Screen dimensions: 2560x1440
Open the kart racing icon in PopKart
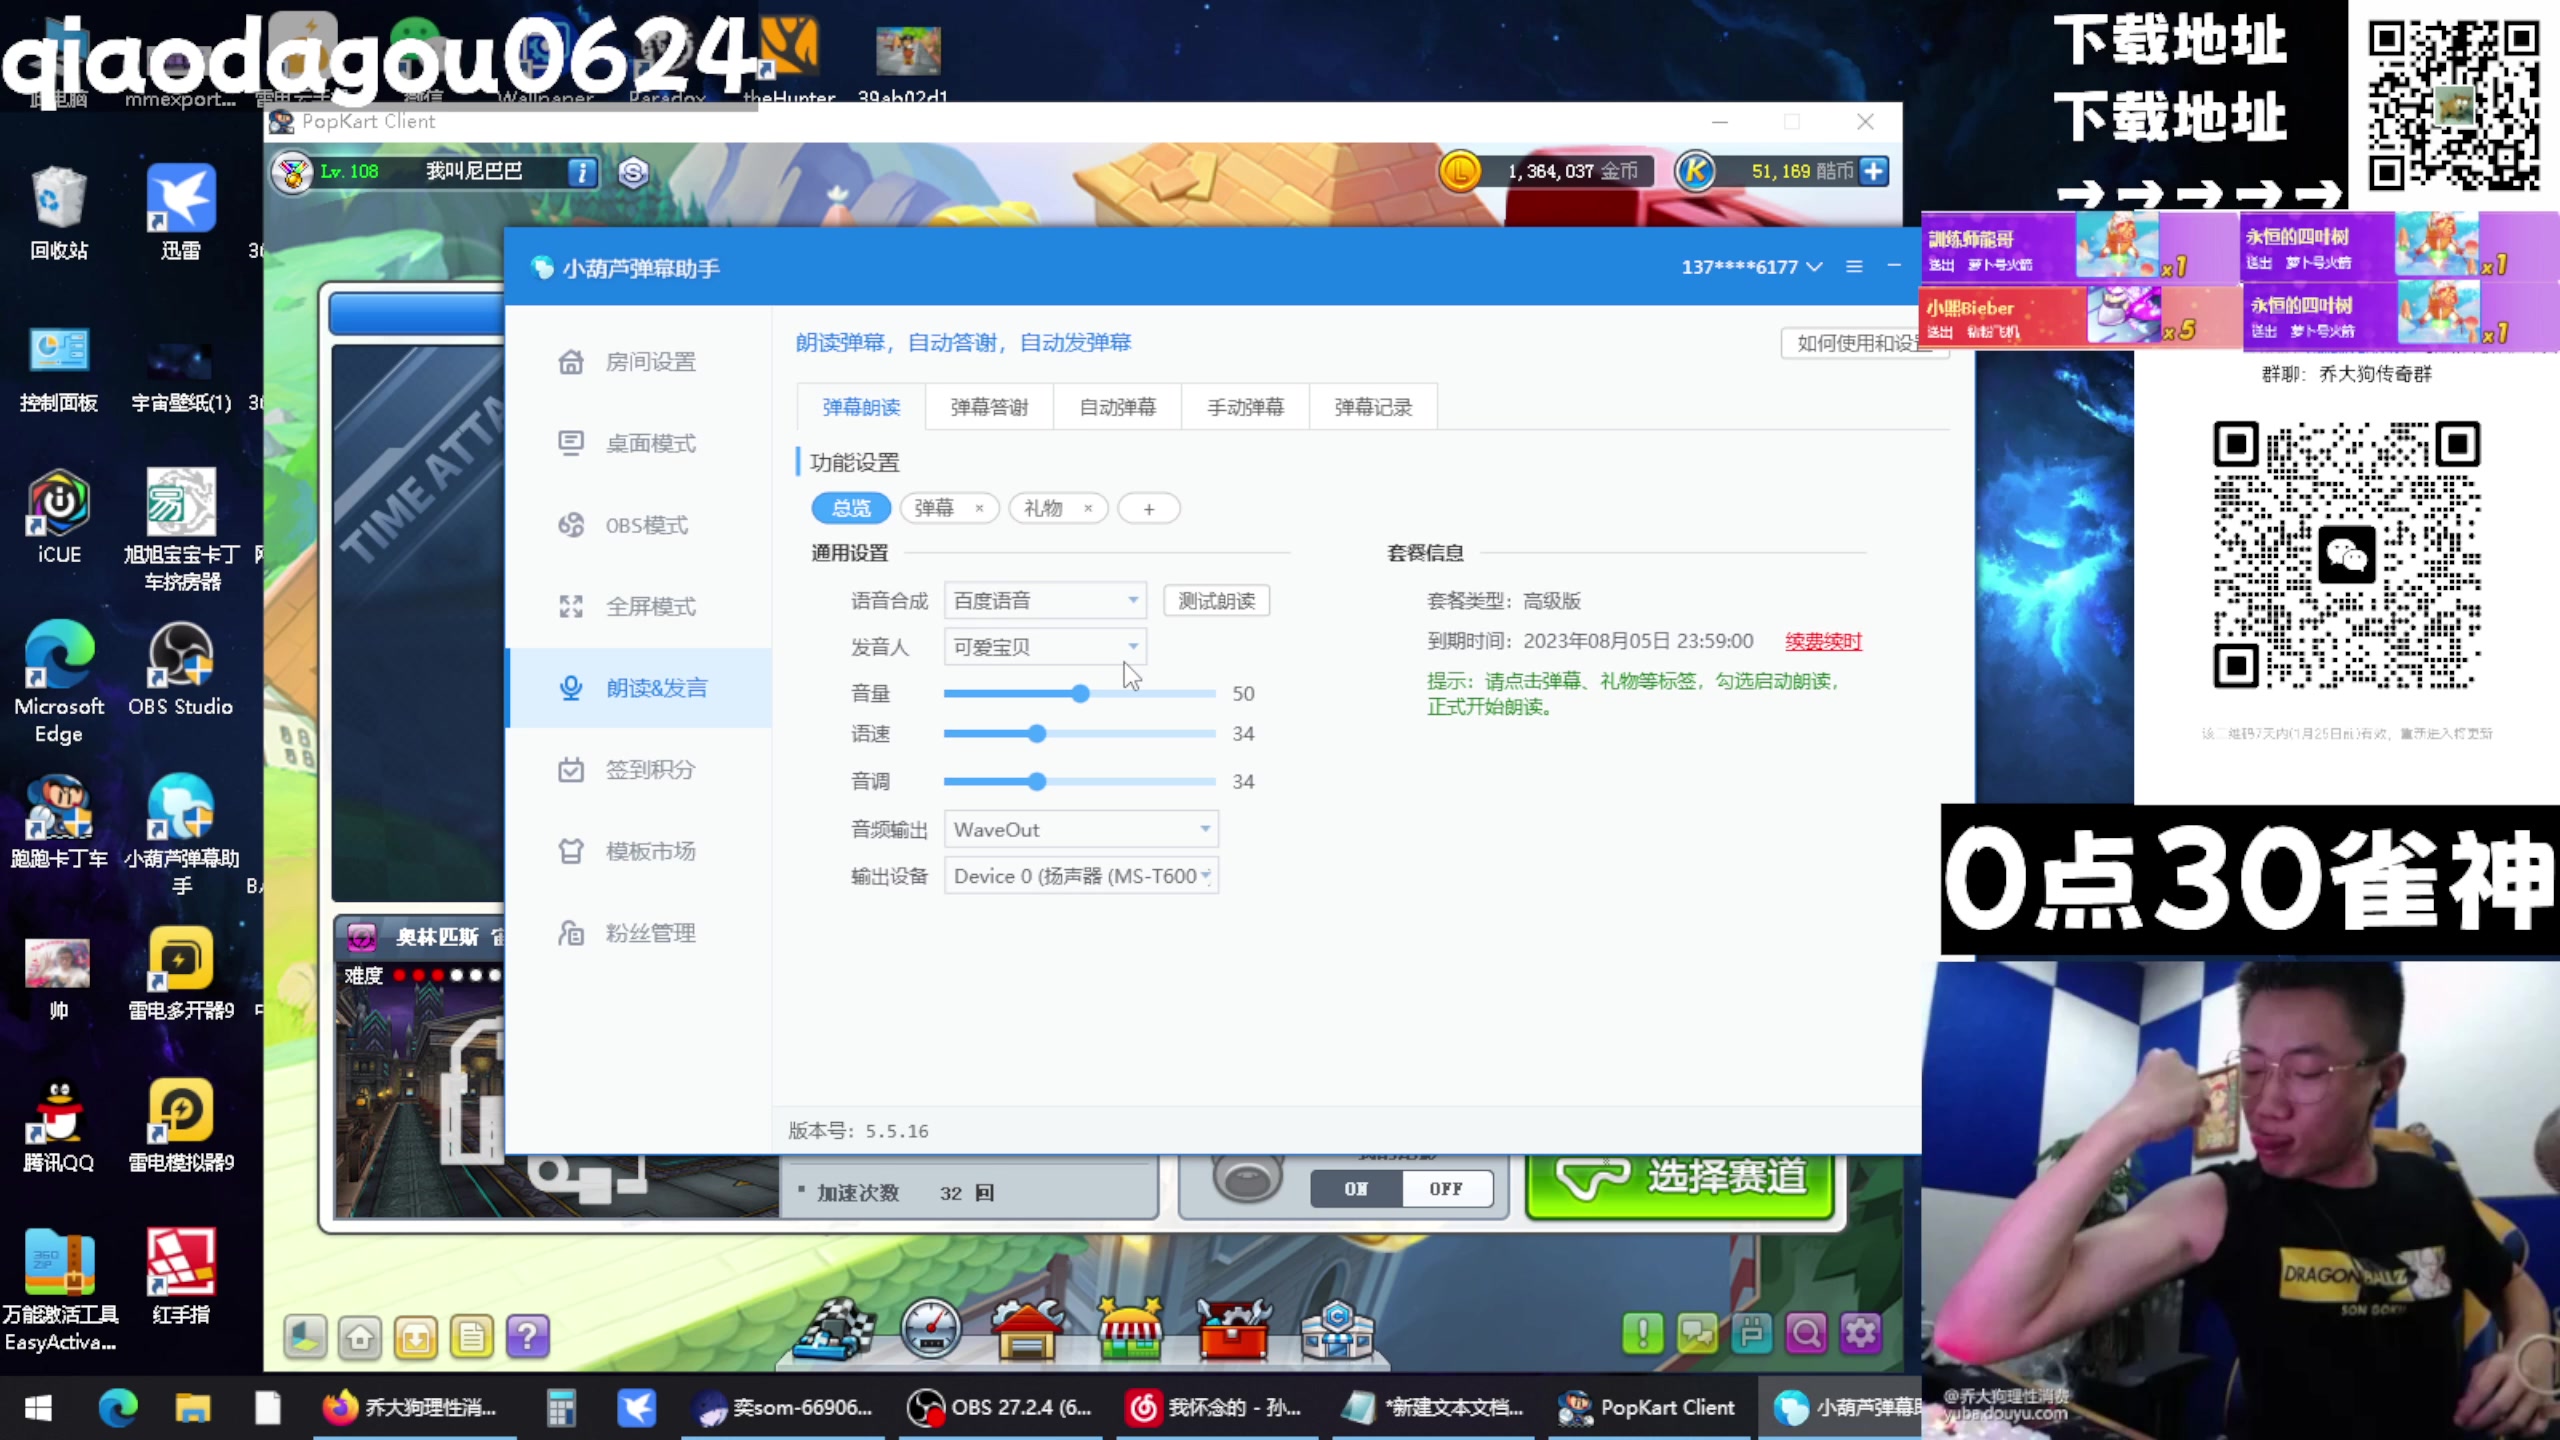(x=833, y=1330)
